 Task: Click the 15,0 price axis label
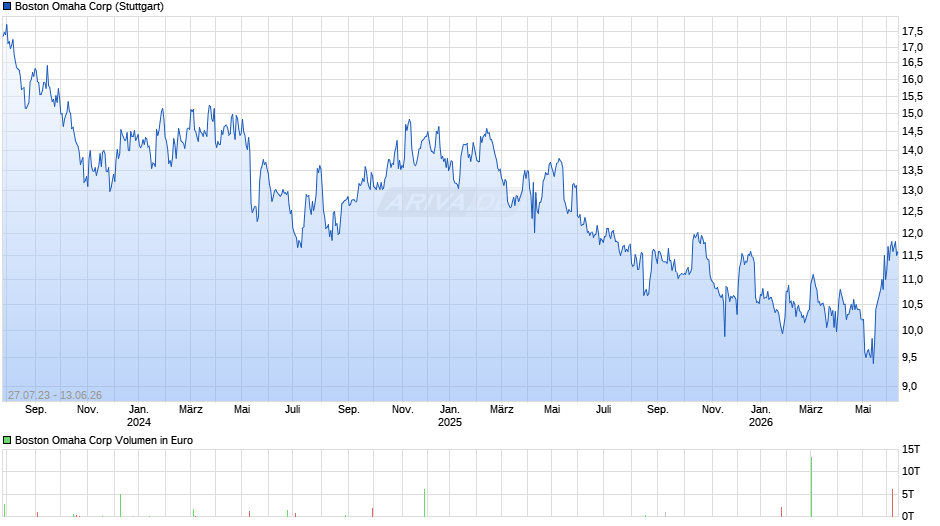(912, 113)
